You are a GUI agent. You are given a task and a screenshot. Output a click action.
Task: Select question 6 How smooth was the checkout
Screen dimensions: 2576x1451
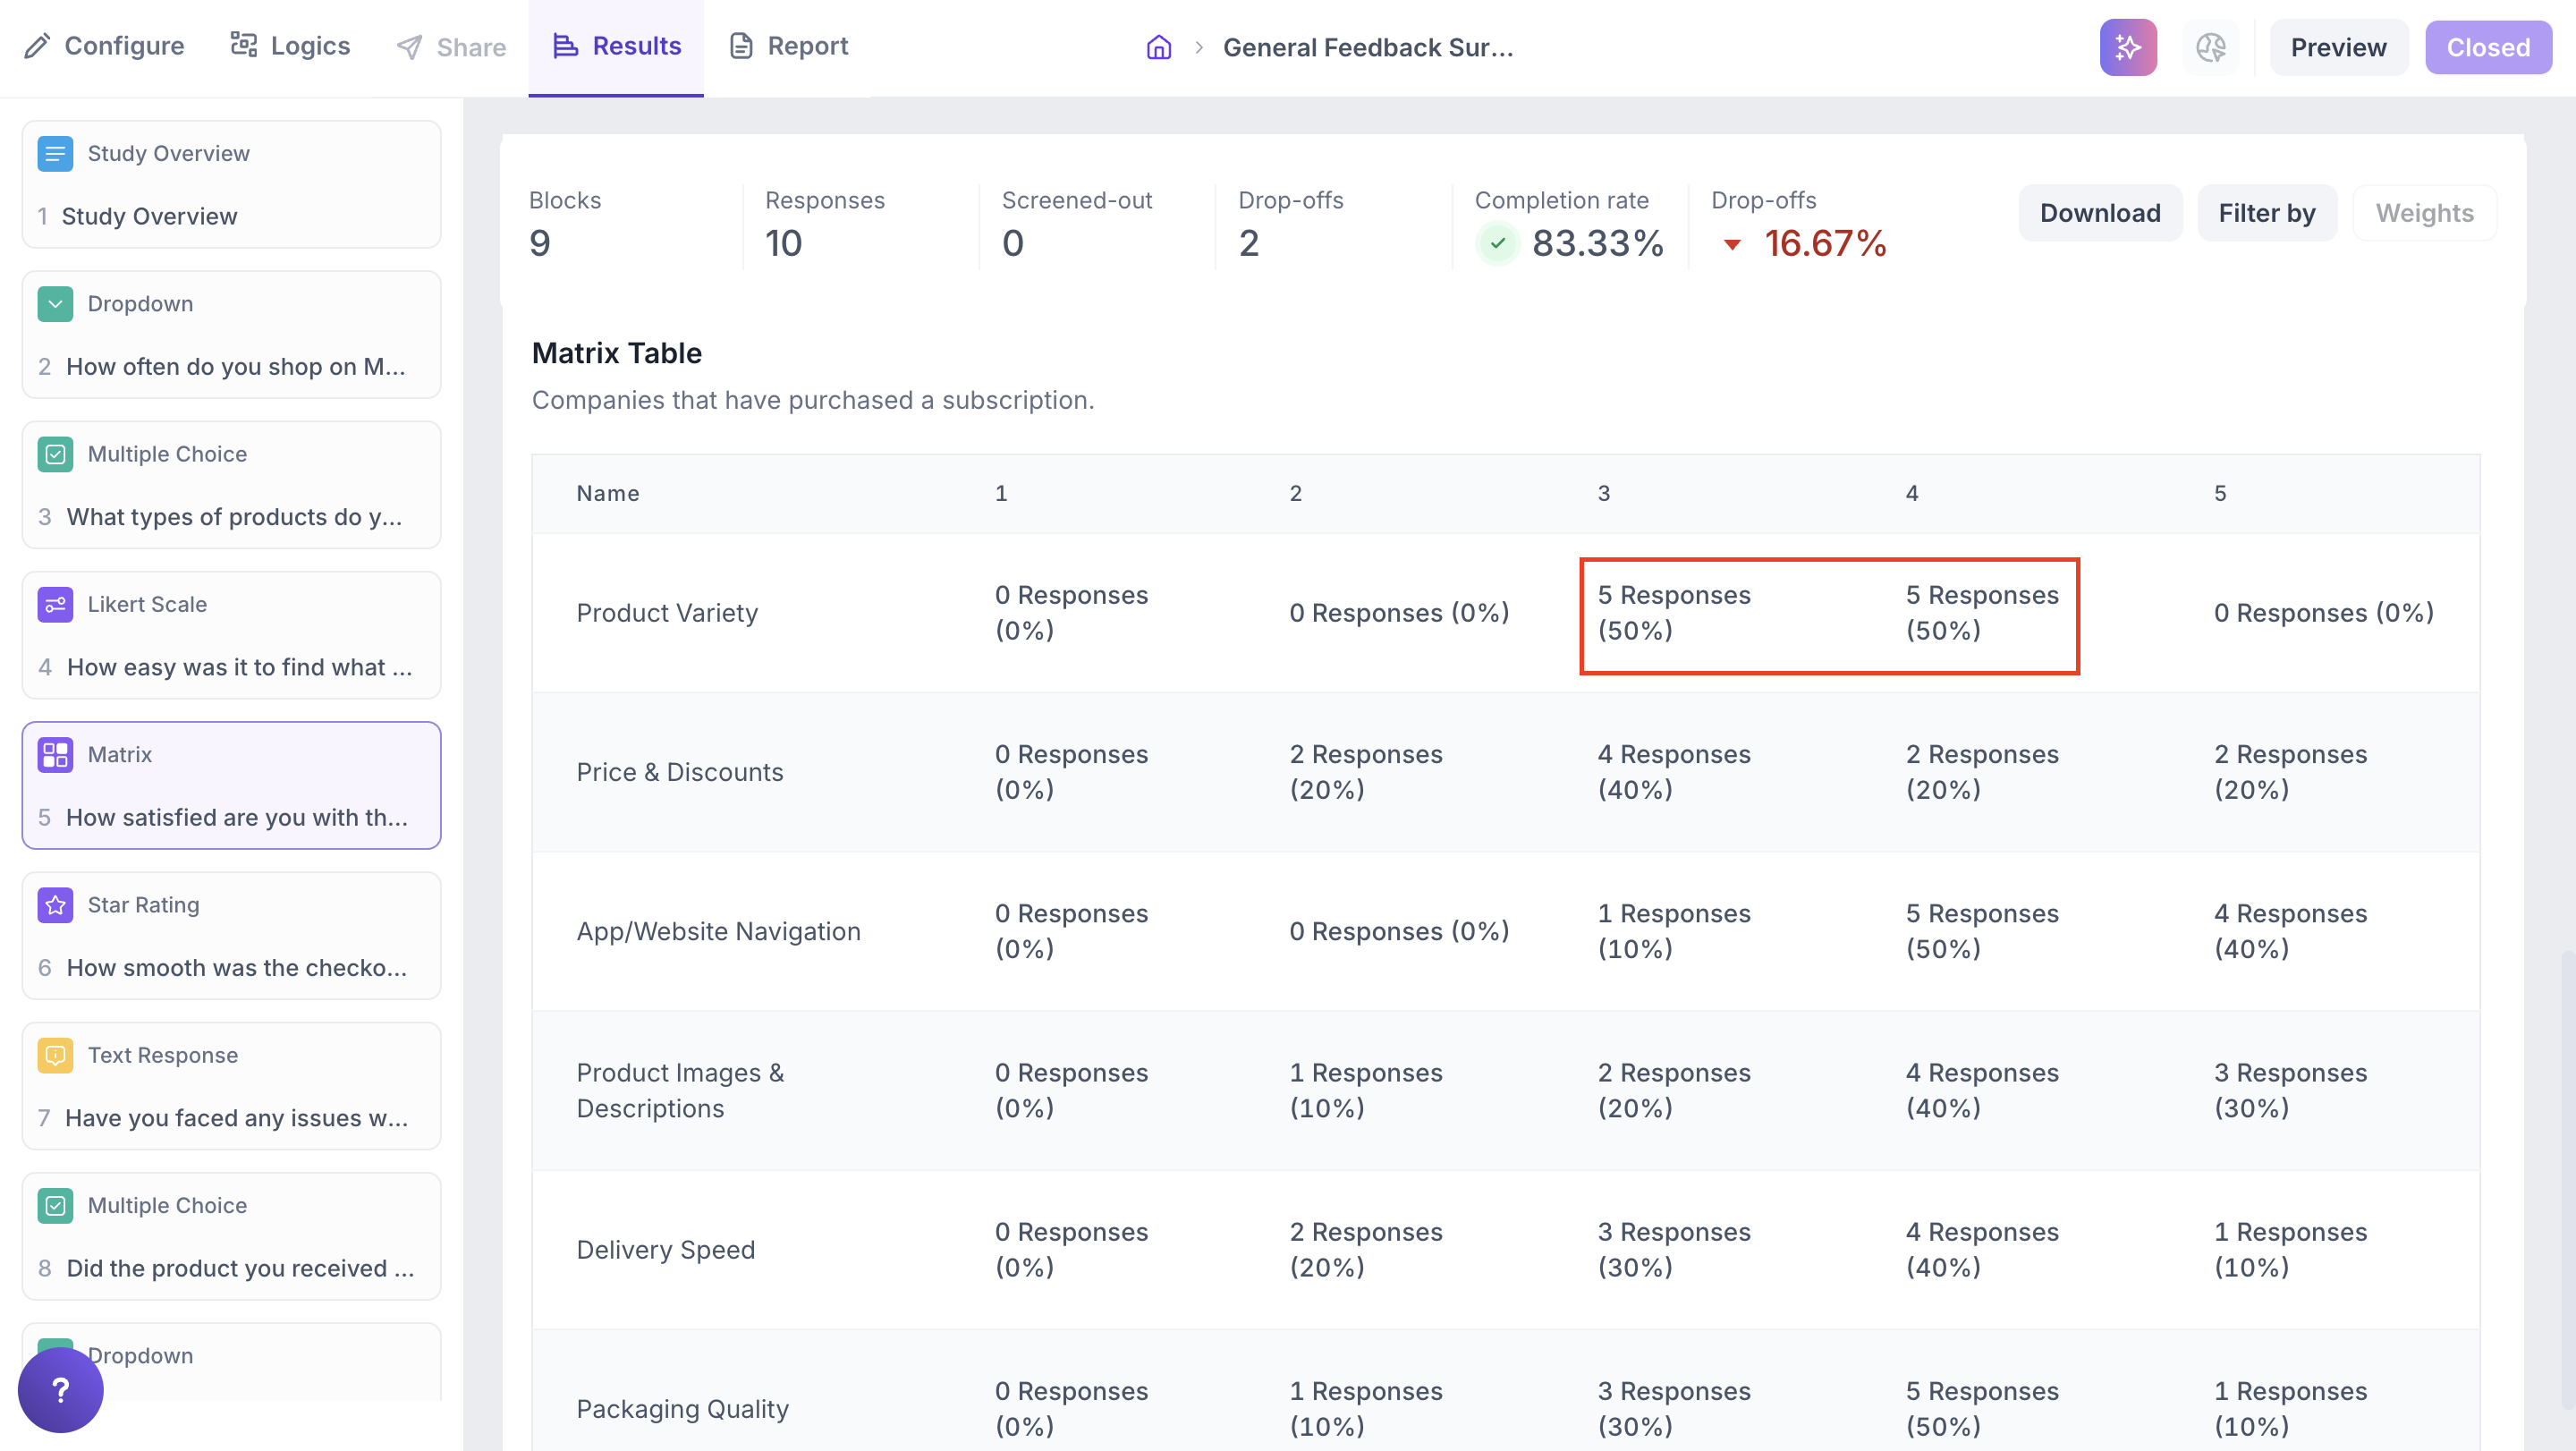pos(236,967)
